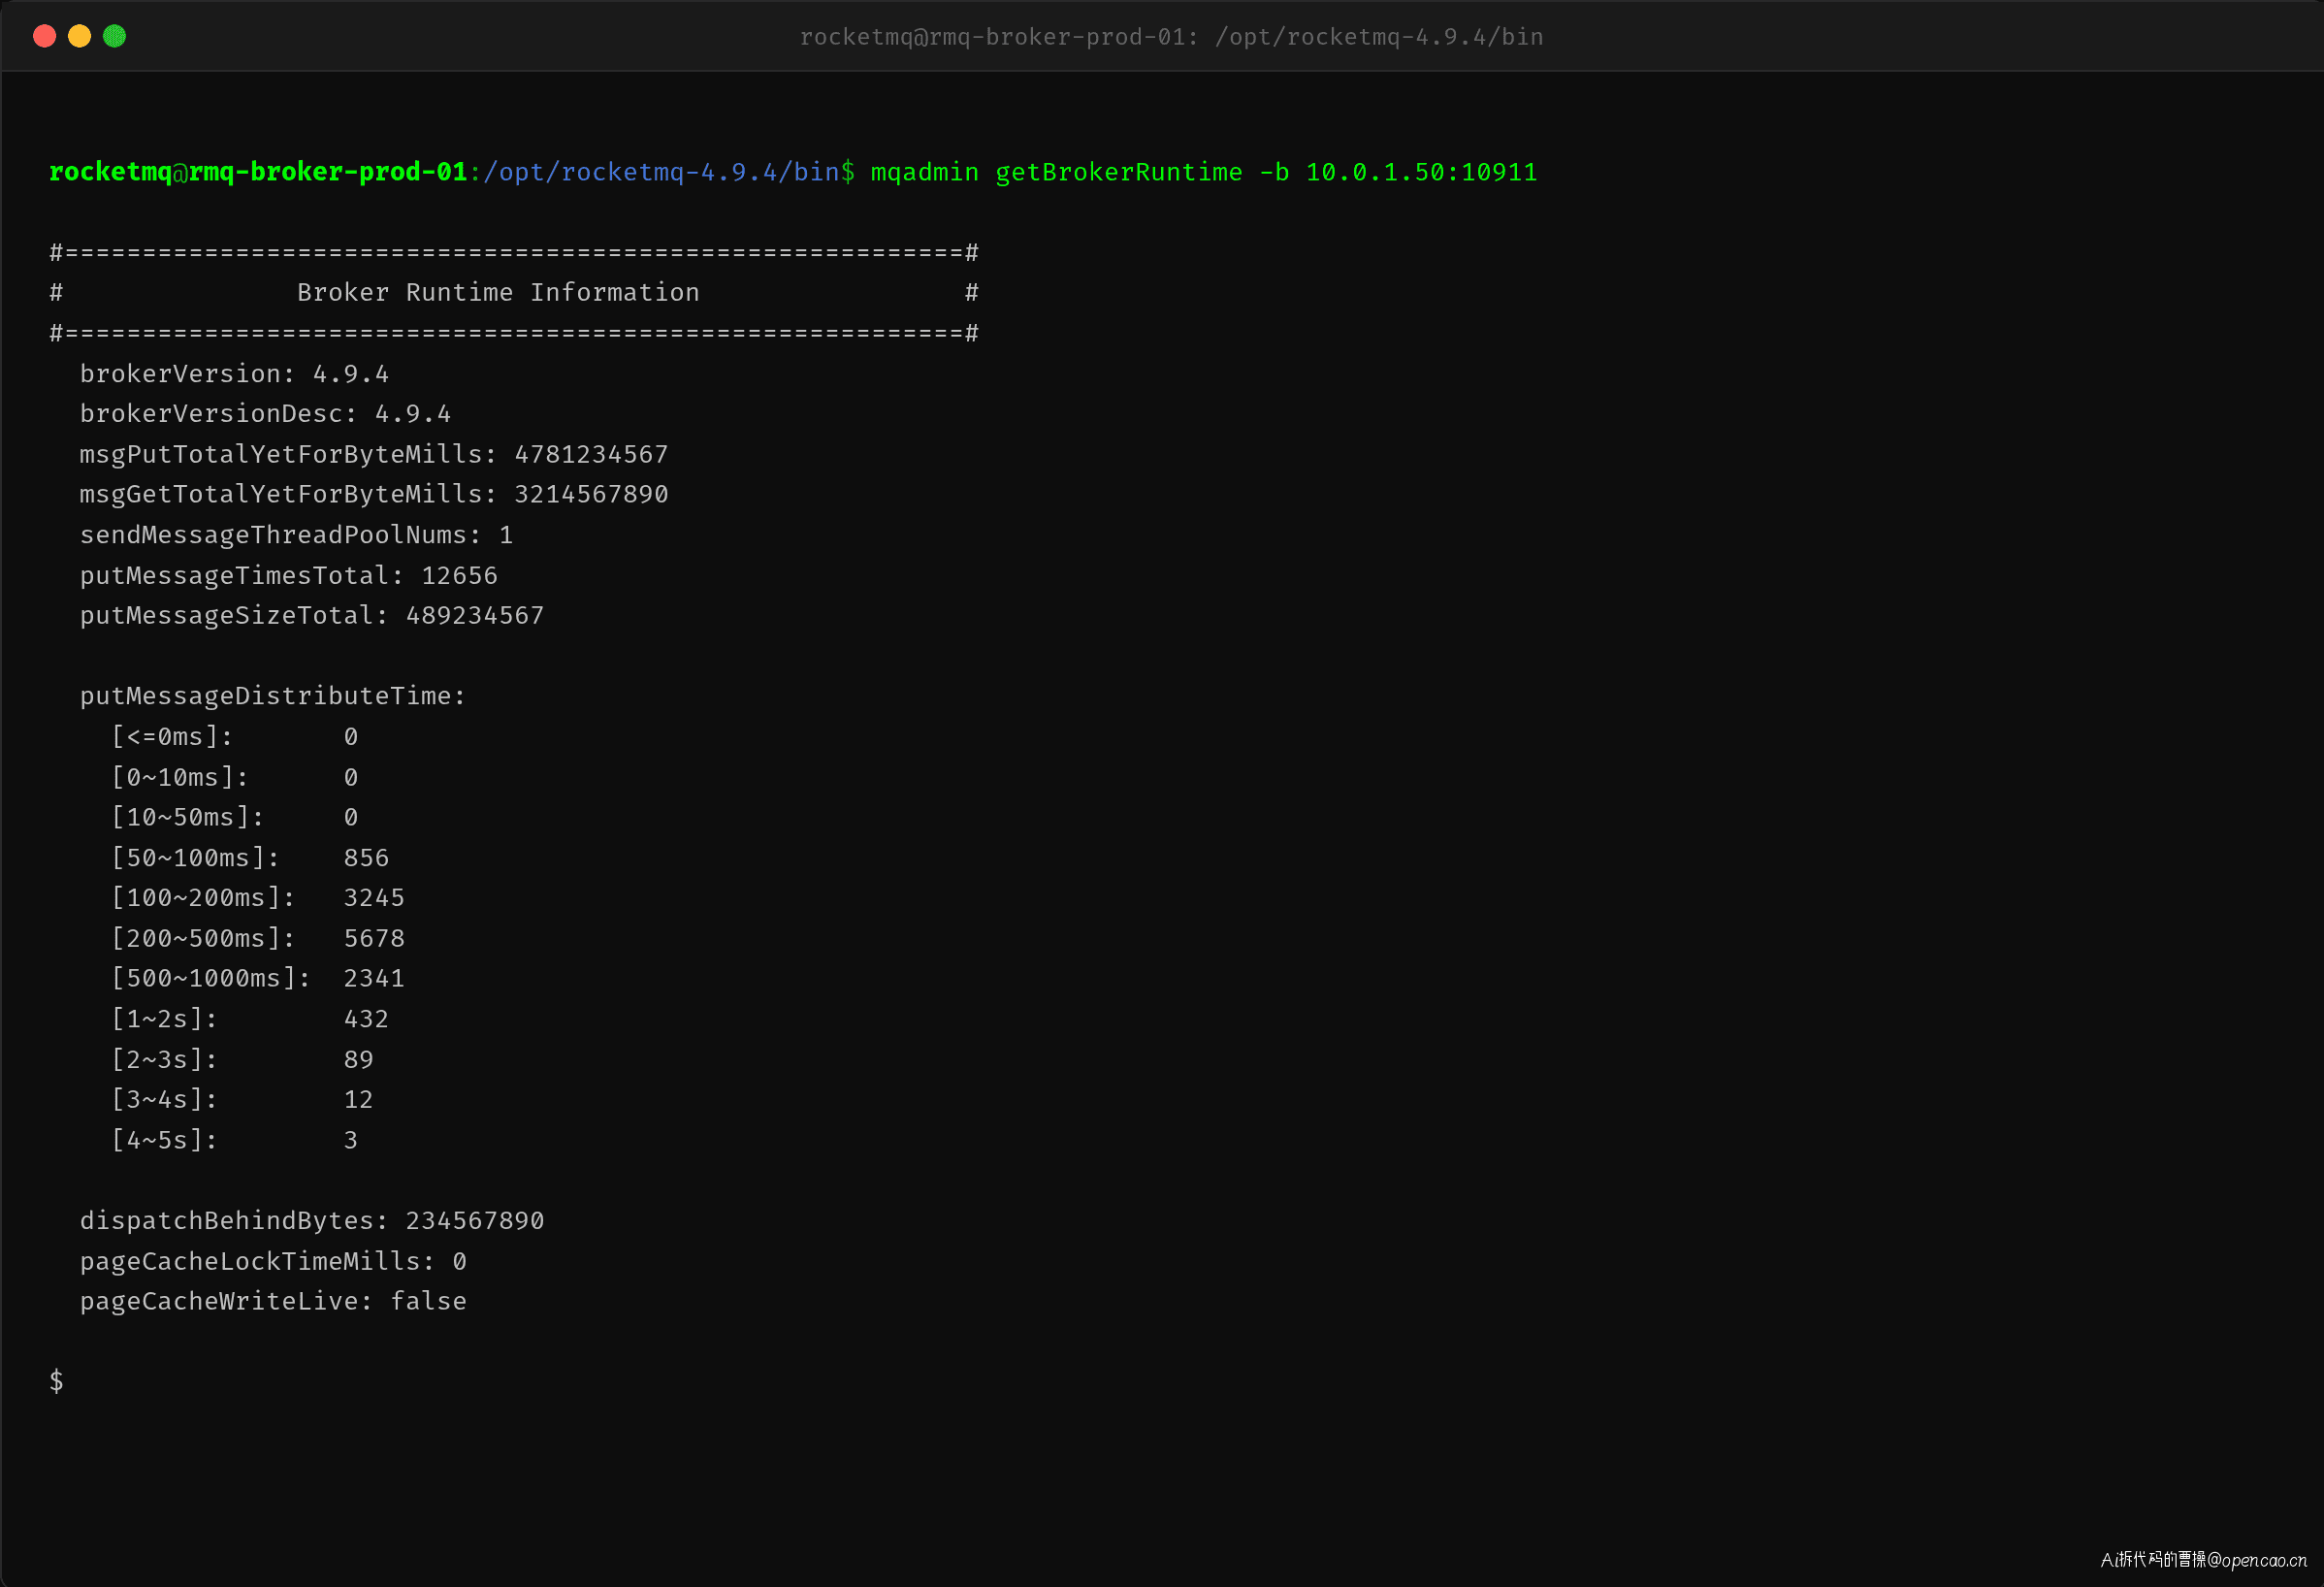Viewport: 2324px width, 1587px height.
Task: Click the green maximize window button
Action: click(x=114, y=36)
